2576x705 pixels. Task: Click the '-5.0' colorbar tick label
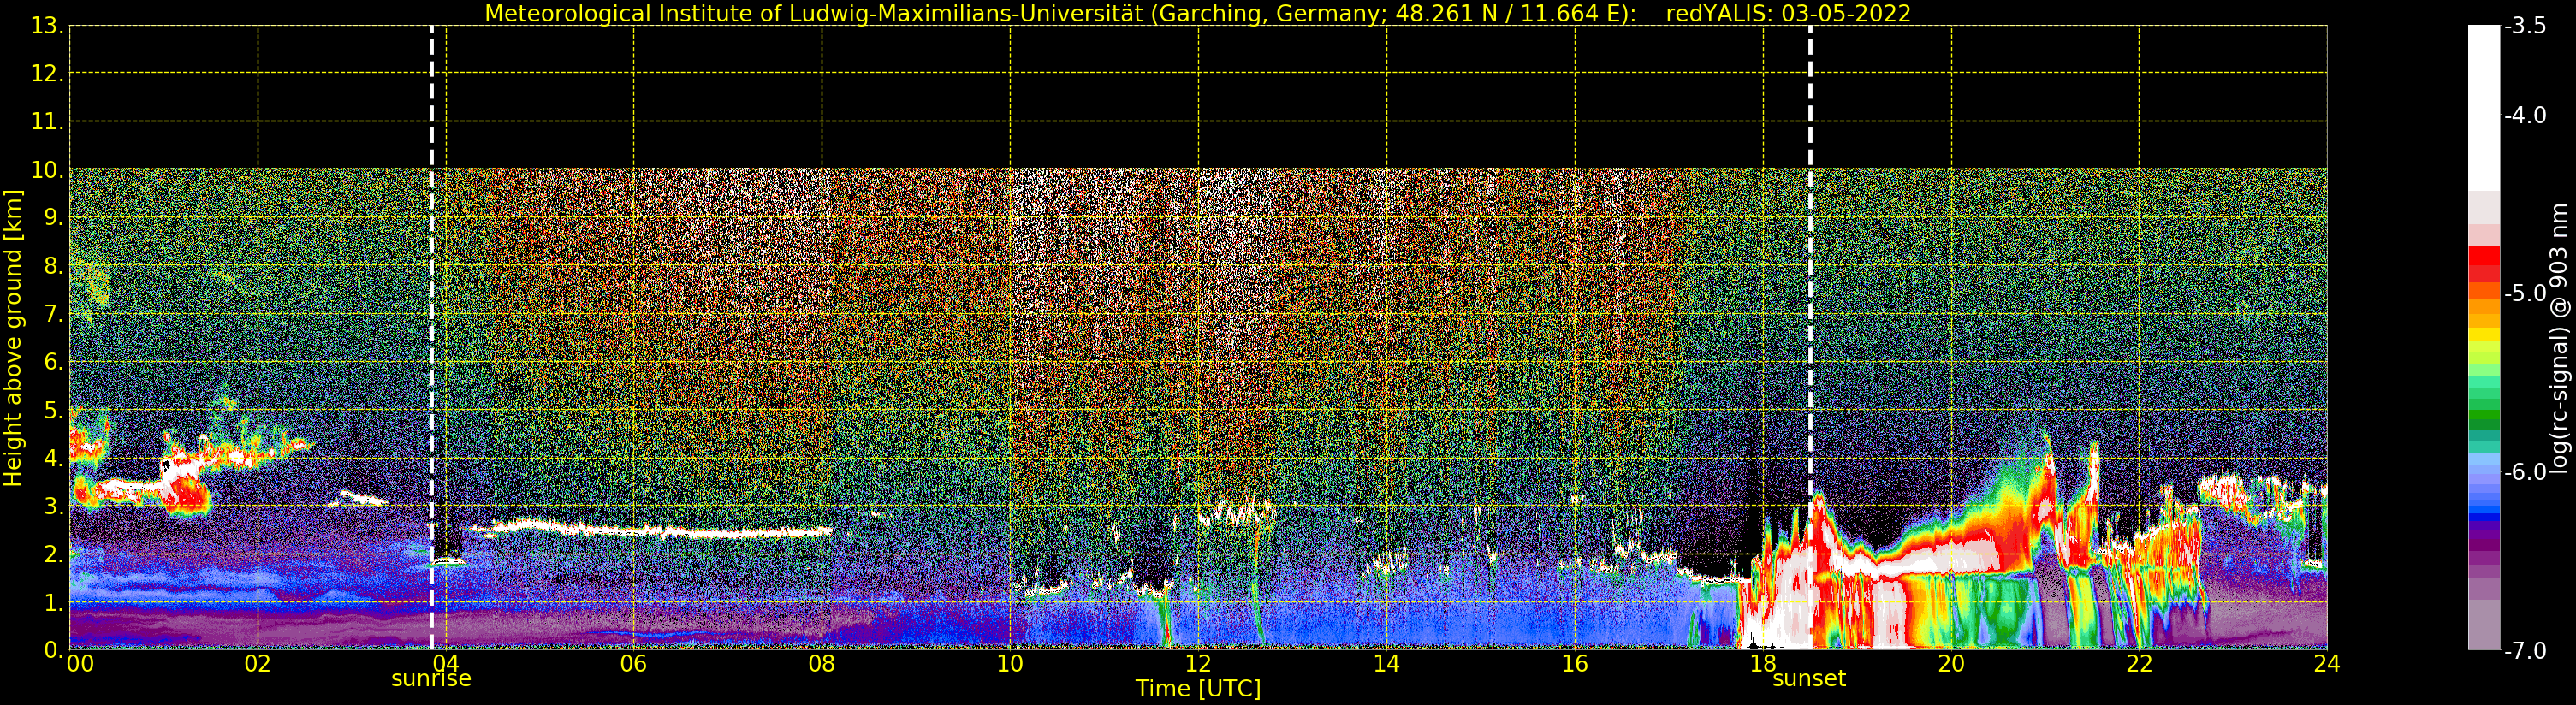pyautogui.click(x=2525, y=294)
